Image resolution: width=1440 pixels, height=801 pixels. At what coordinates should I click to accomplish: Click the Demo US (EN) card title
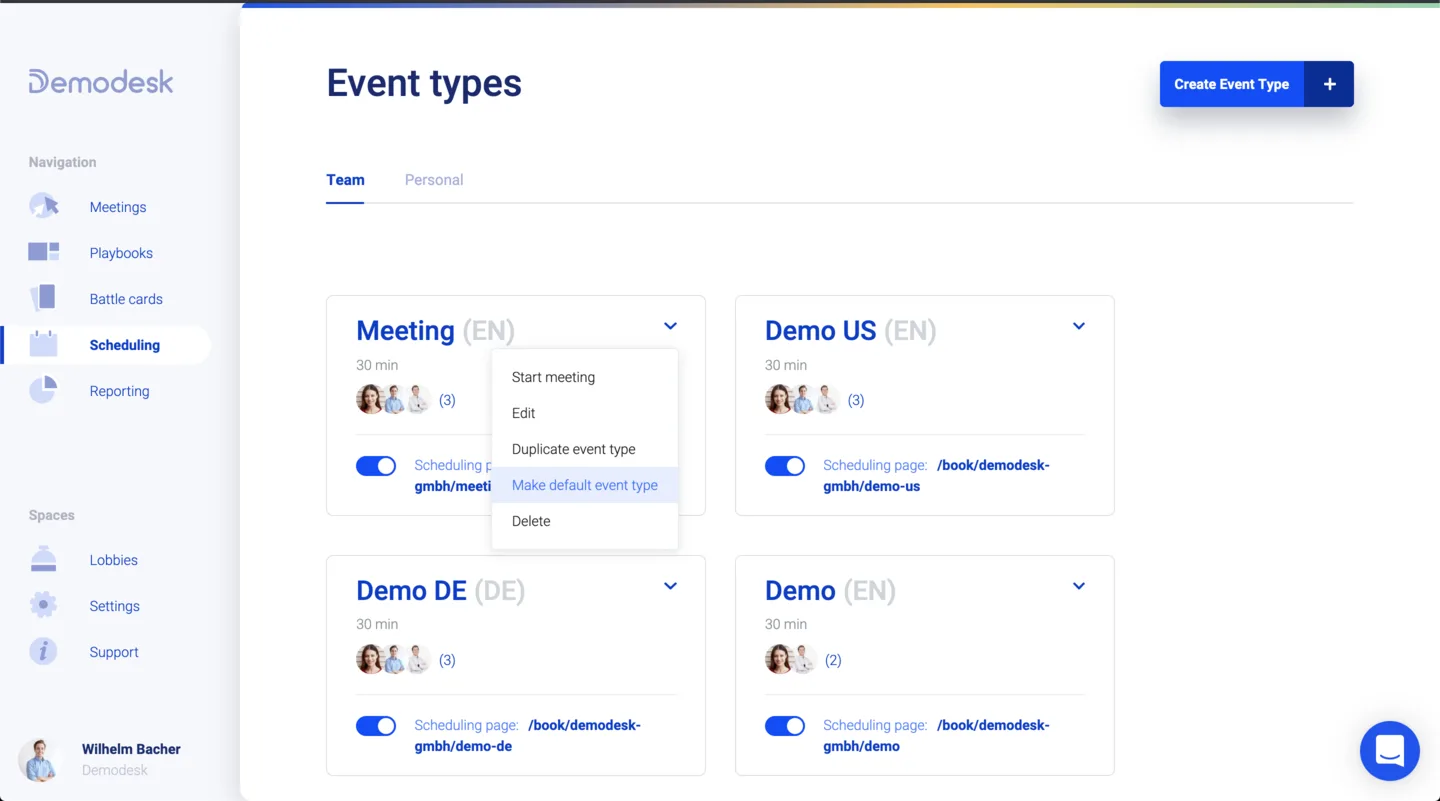[851, 331]
